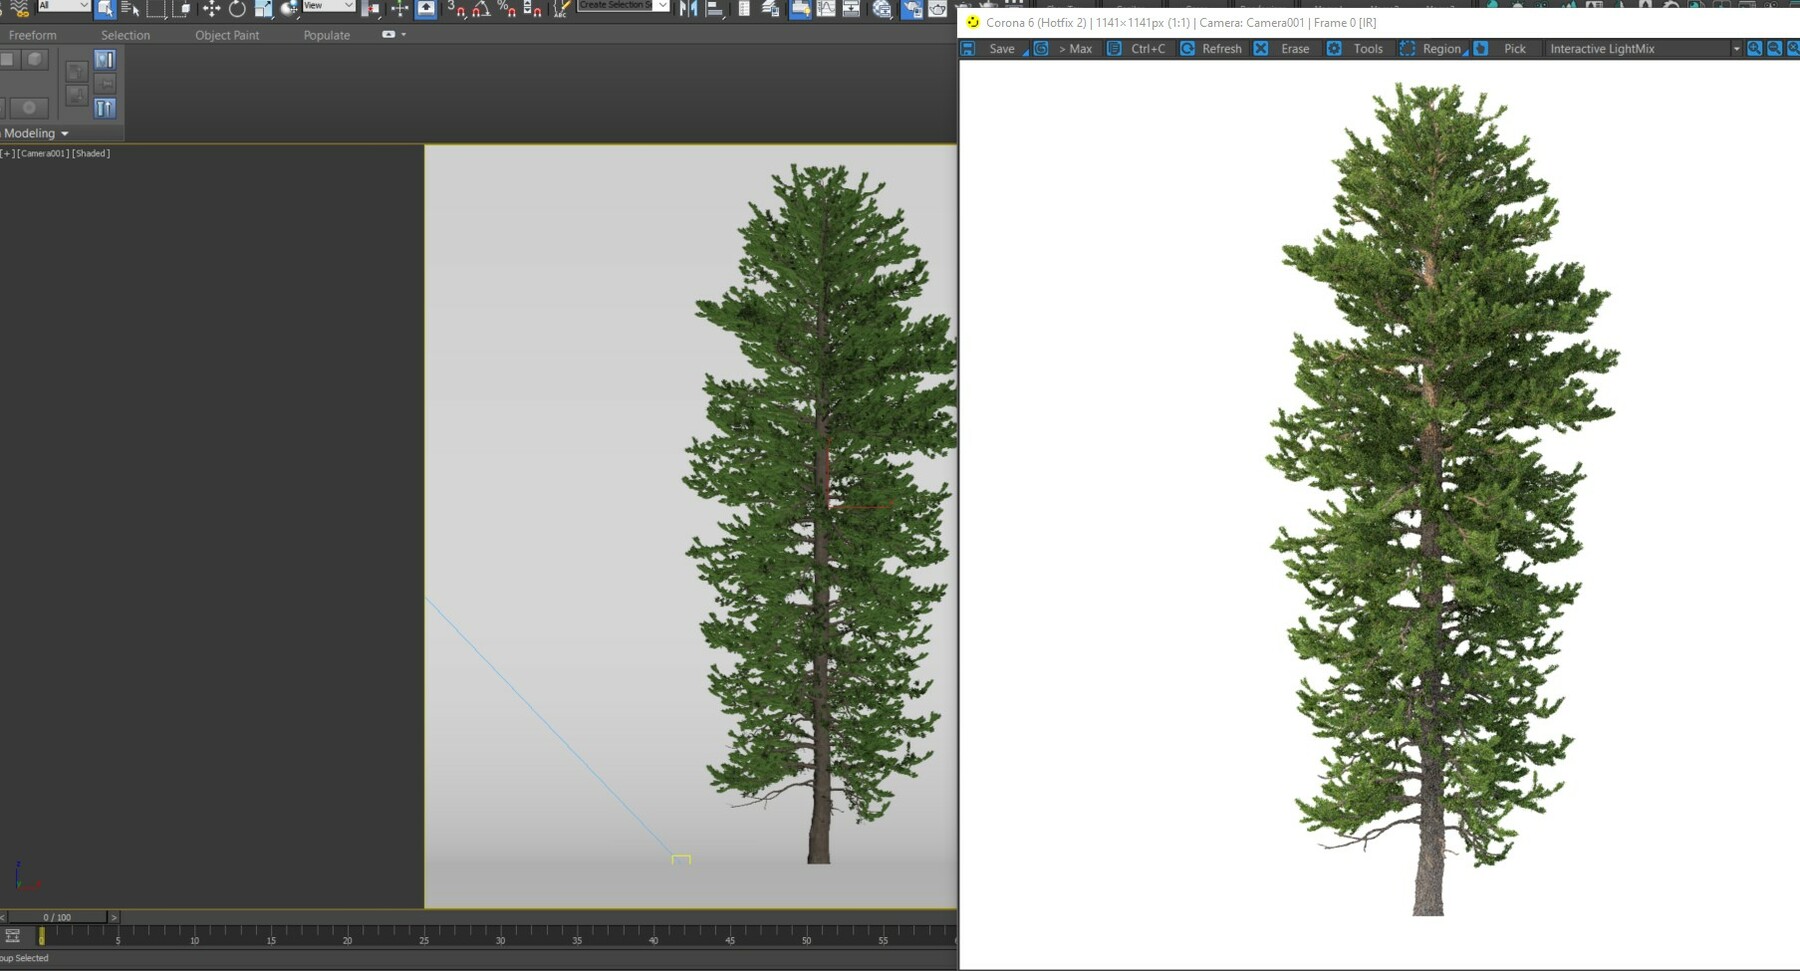Open the Create Selection Set dropdown
The width and height of the screenshot is (1800, 971).
coord(623,6)
